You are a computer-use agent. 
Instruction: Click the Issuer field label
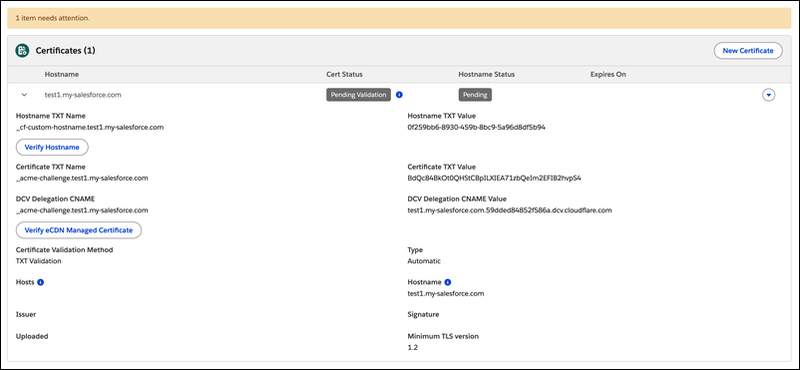click(26, 314)
